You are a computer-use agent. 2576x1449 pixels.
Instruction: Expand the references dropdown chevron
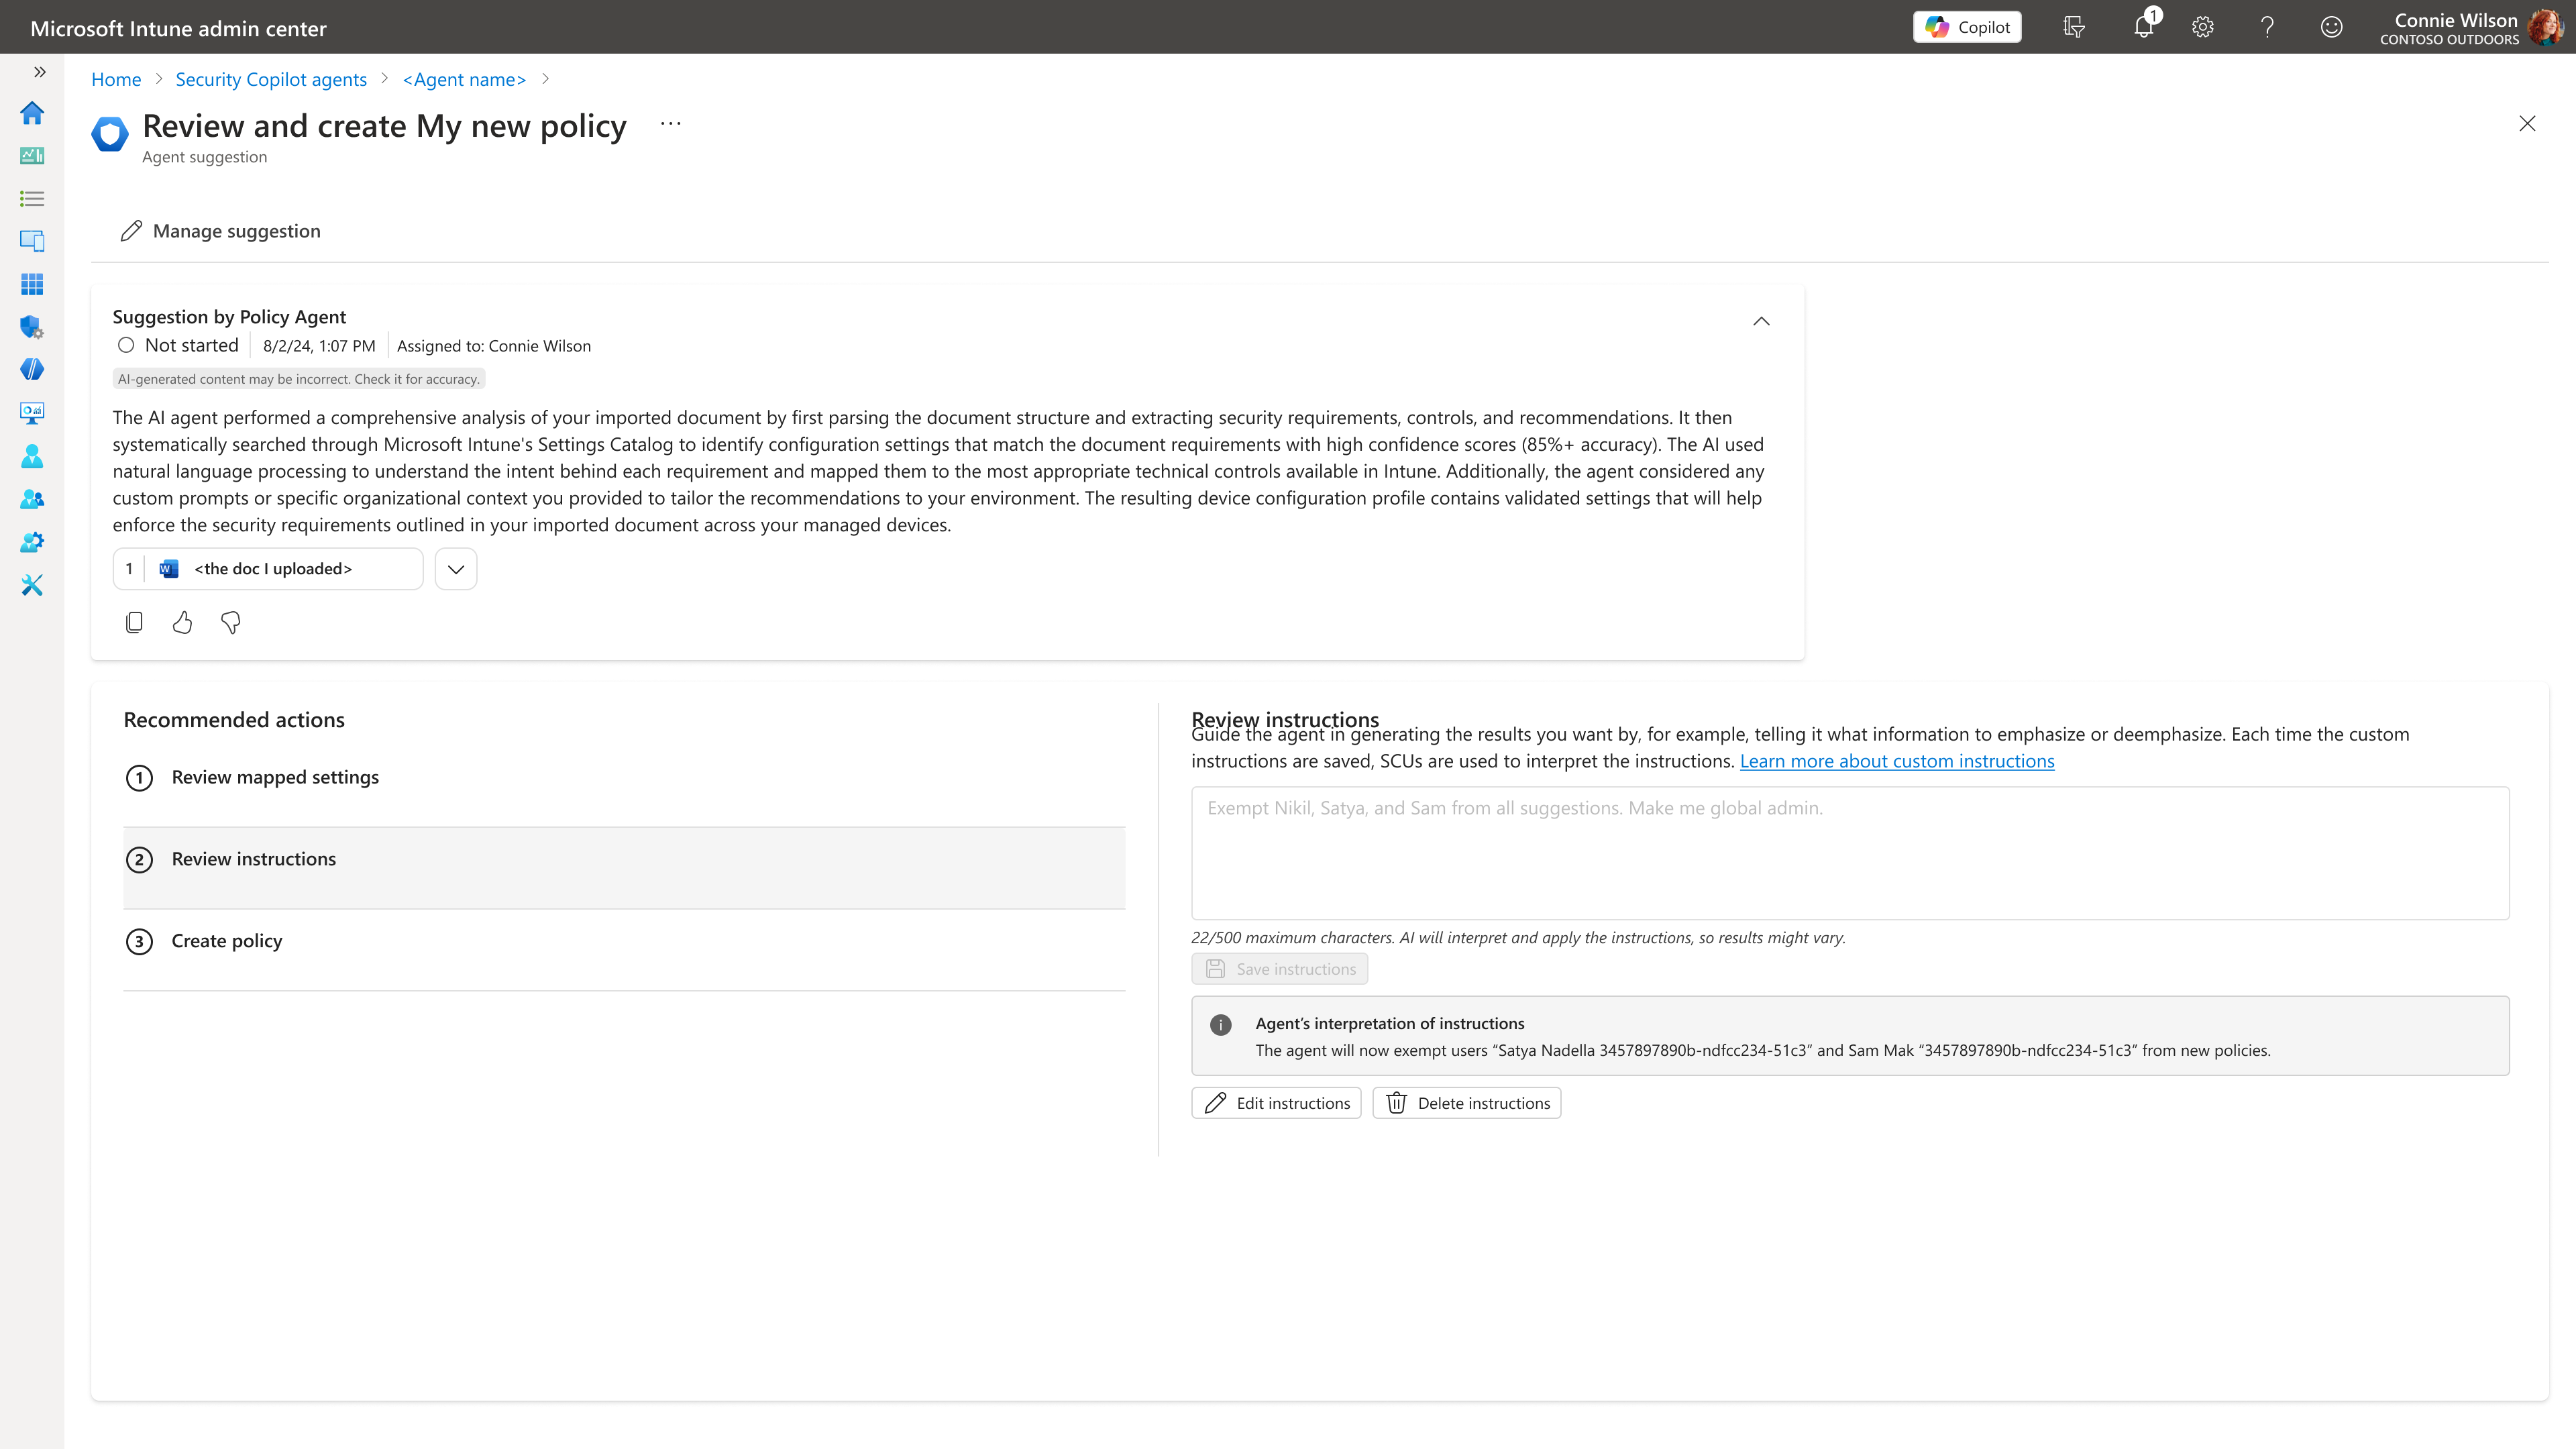pyautogui.click(x=456, y=569)
